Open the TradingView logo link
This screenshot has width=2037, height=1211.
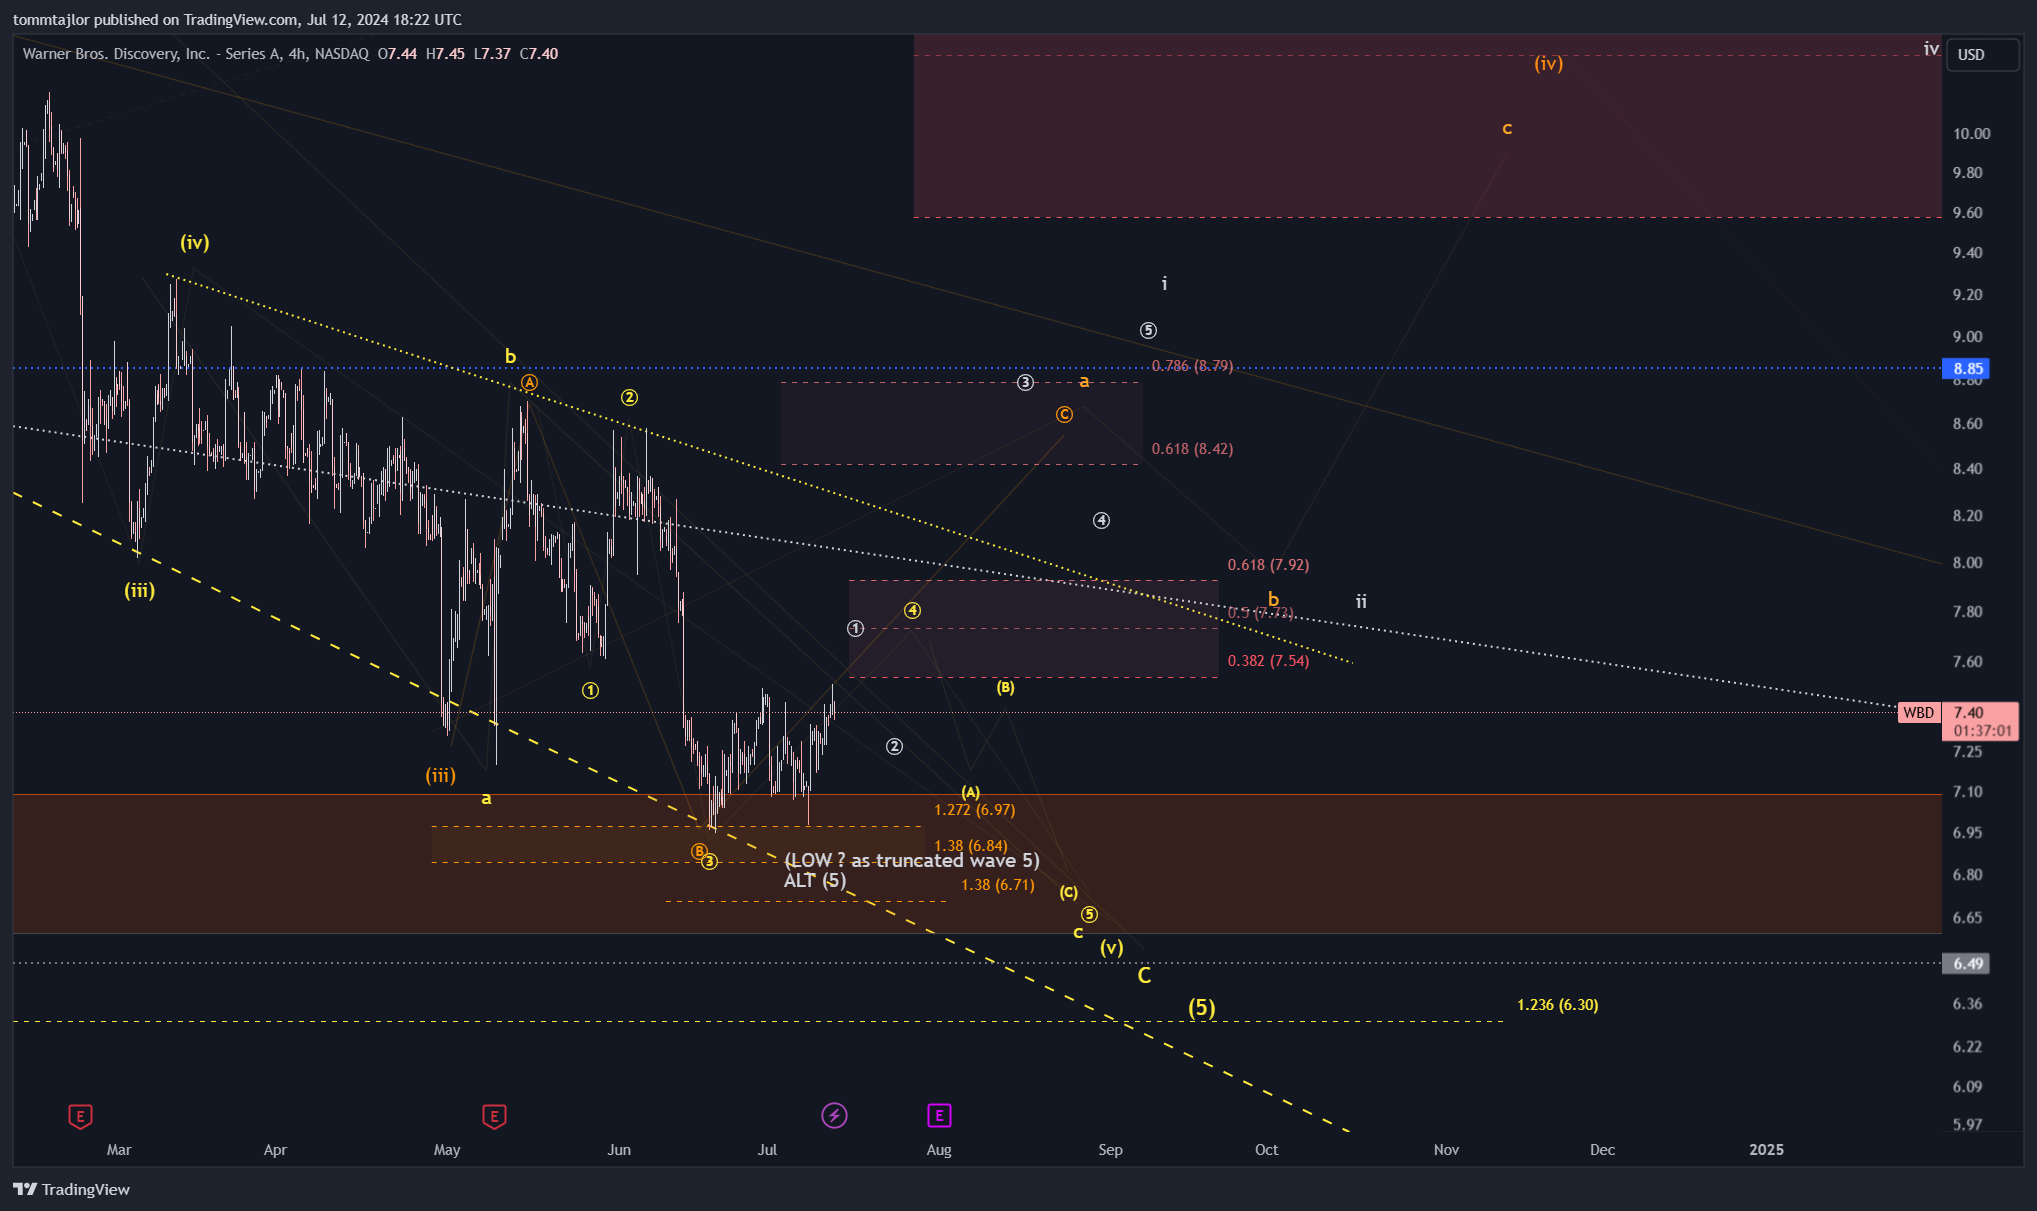(x=71, y=1189)
